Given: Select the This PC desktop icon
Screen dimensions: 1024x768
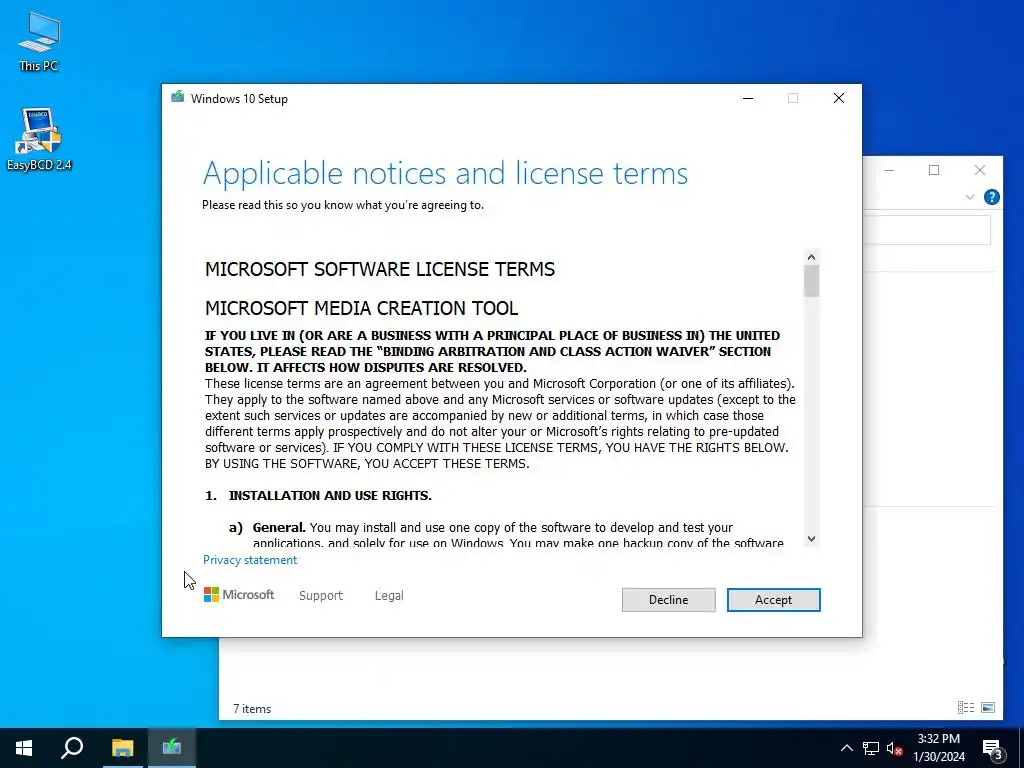Looking at the screenshot, I should click(39, 42).
